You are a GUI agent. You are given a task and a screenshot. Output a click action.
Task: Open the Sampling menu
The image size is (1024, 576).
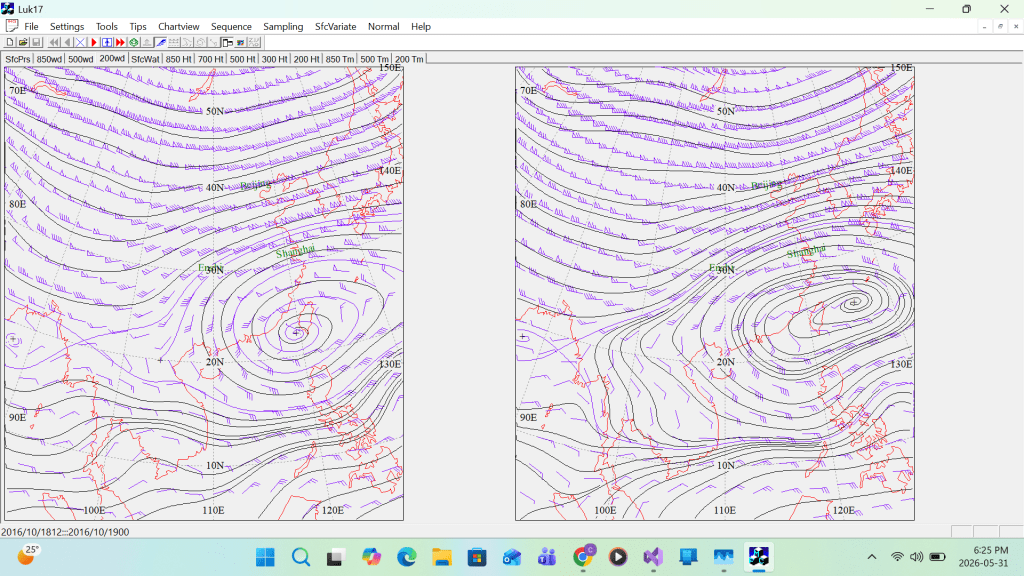283,27
